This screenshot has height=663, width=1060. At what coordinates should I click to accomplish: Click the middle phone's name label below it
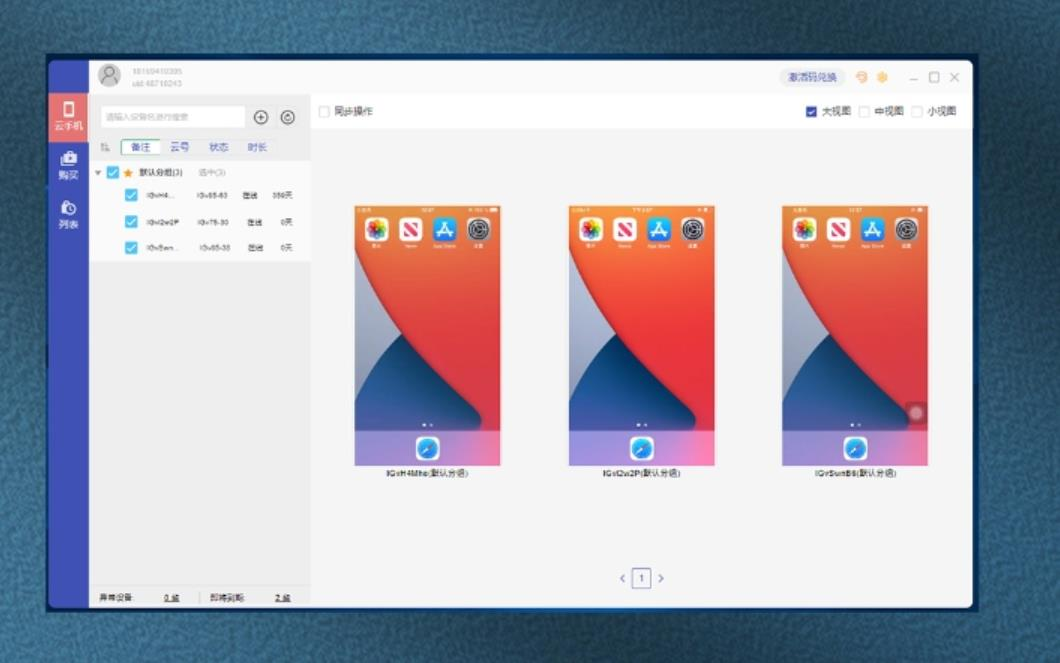(642, 473)
